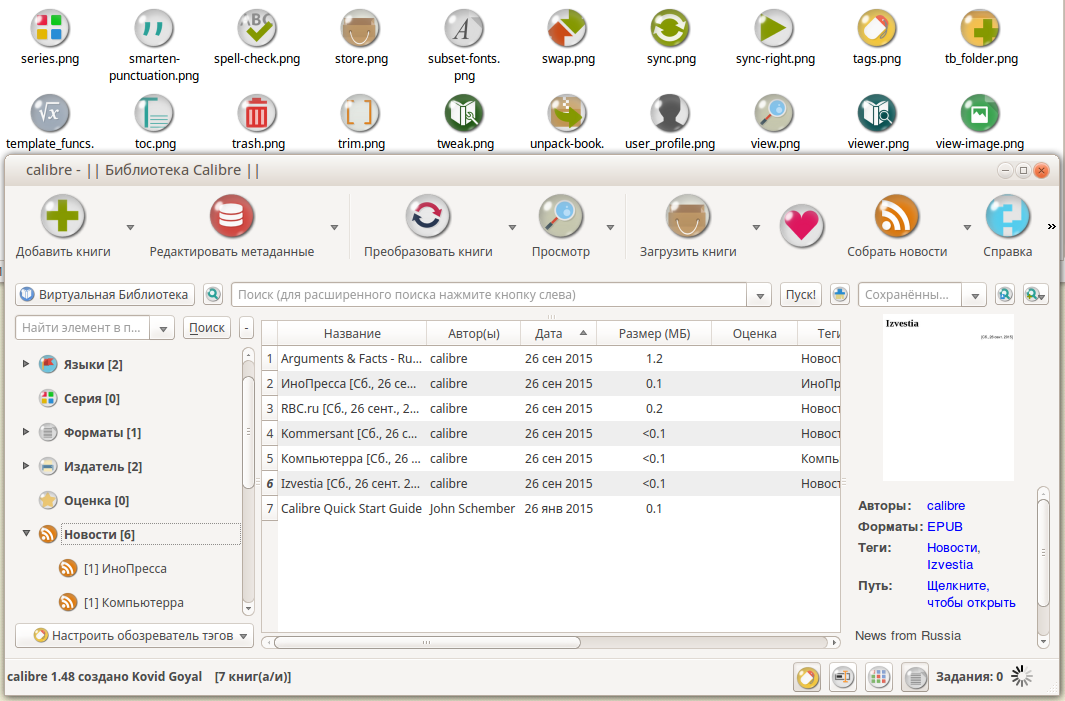Viewport: 1065px width, 701px height.
Task: Sort by Оценка column header
Action: click(754, 334)
